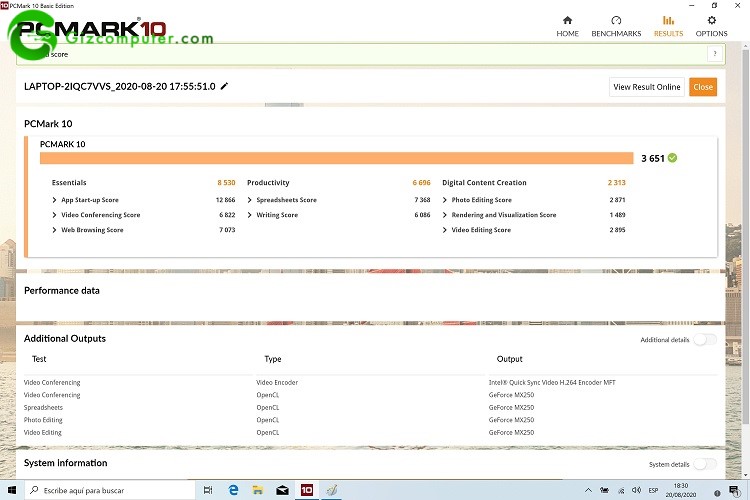Viewport: 750px width, 500px height.
Task: Open the notification center icon
Action: 733,490
